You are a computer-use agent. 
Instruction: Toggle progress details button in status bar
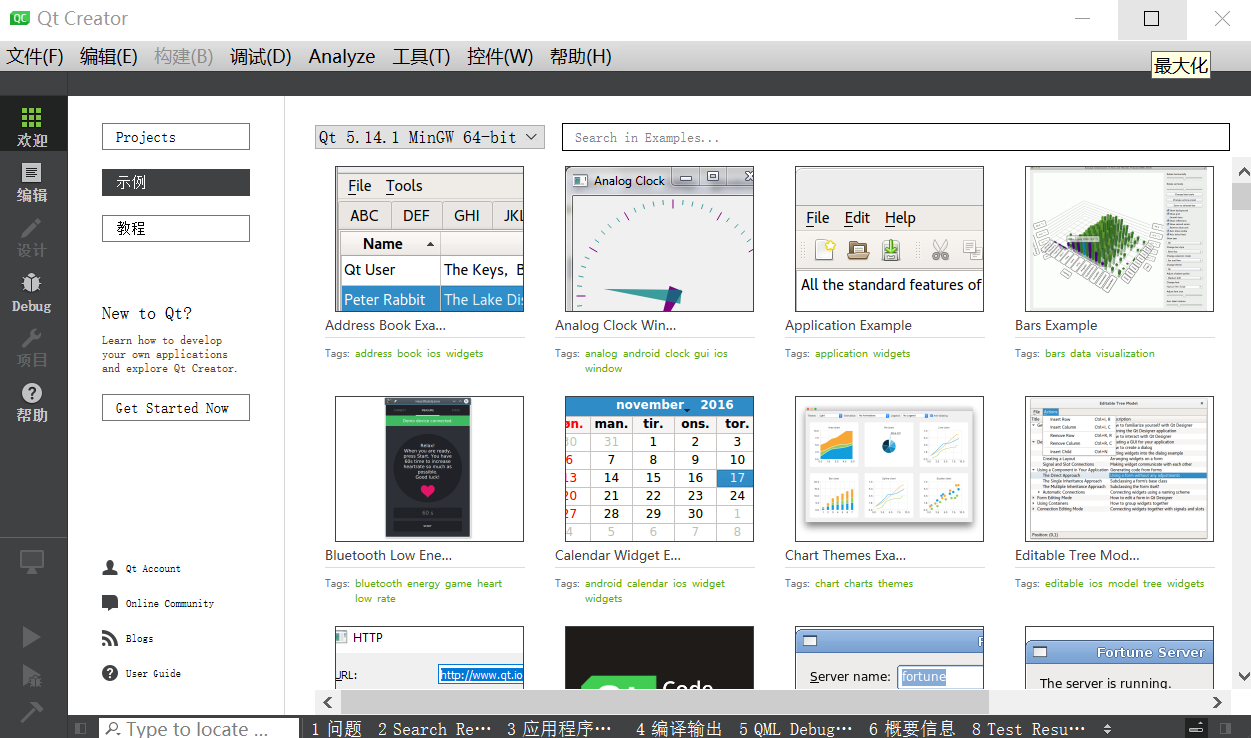click(x=1194, y=728)
